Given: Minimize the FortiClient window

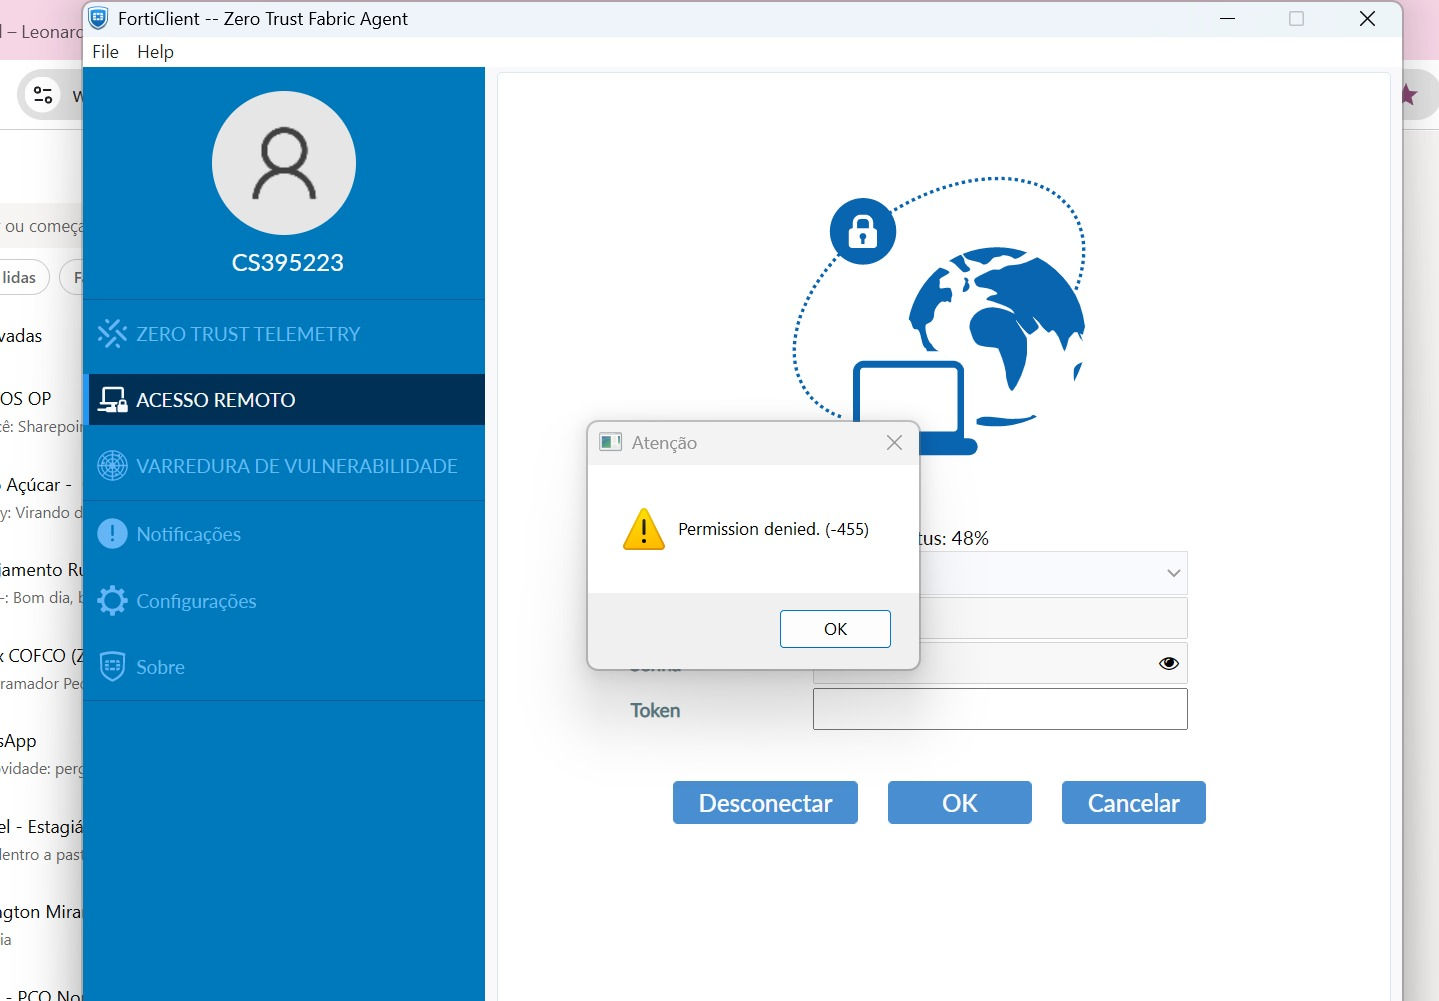Looking at the screenshot, I should point(1228,18).
